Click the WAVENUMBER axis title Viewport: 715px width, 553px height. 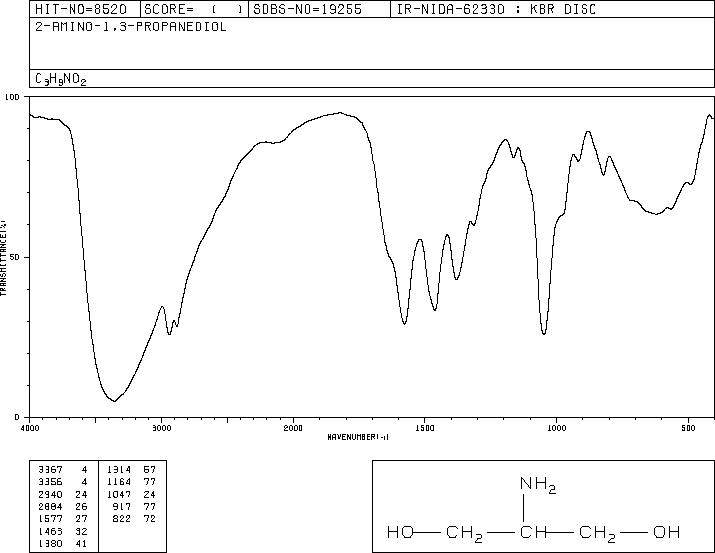tap(358, 437)
